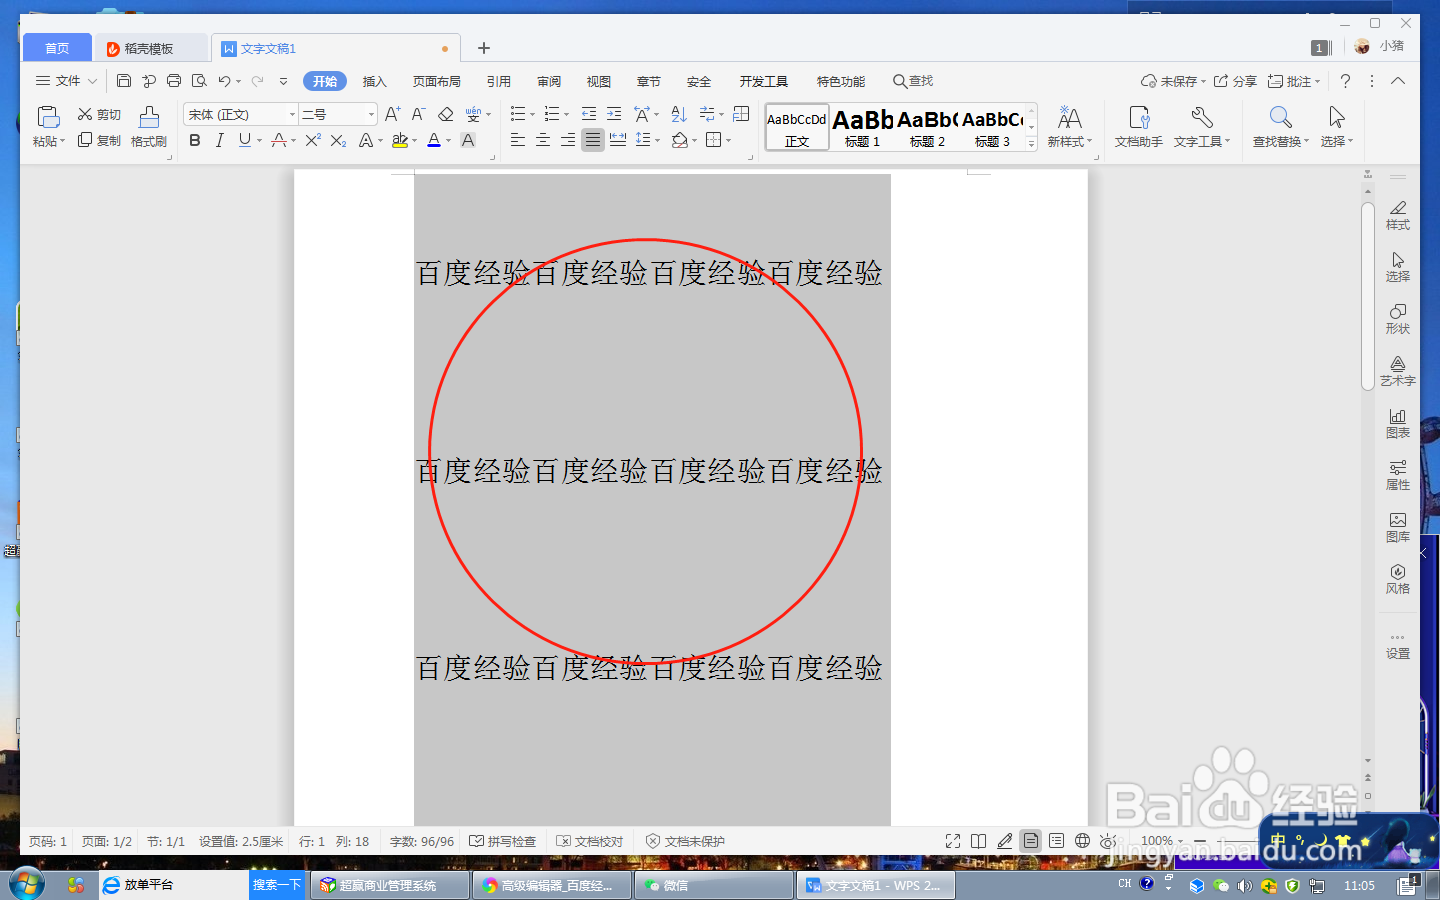Viewport: 1440px width, 900px height.
Task: Click the share (分享) button
Action: (x=1235, y=81)
